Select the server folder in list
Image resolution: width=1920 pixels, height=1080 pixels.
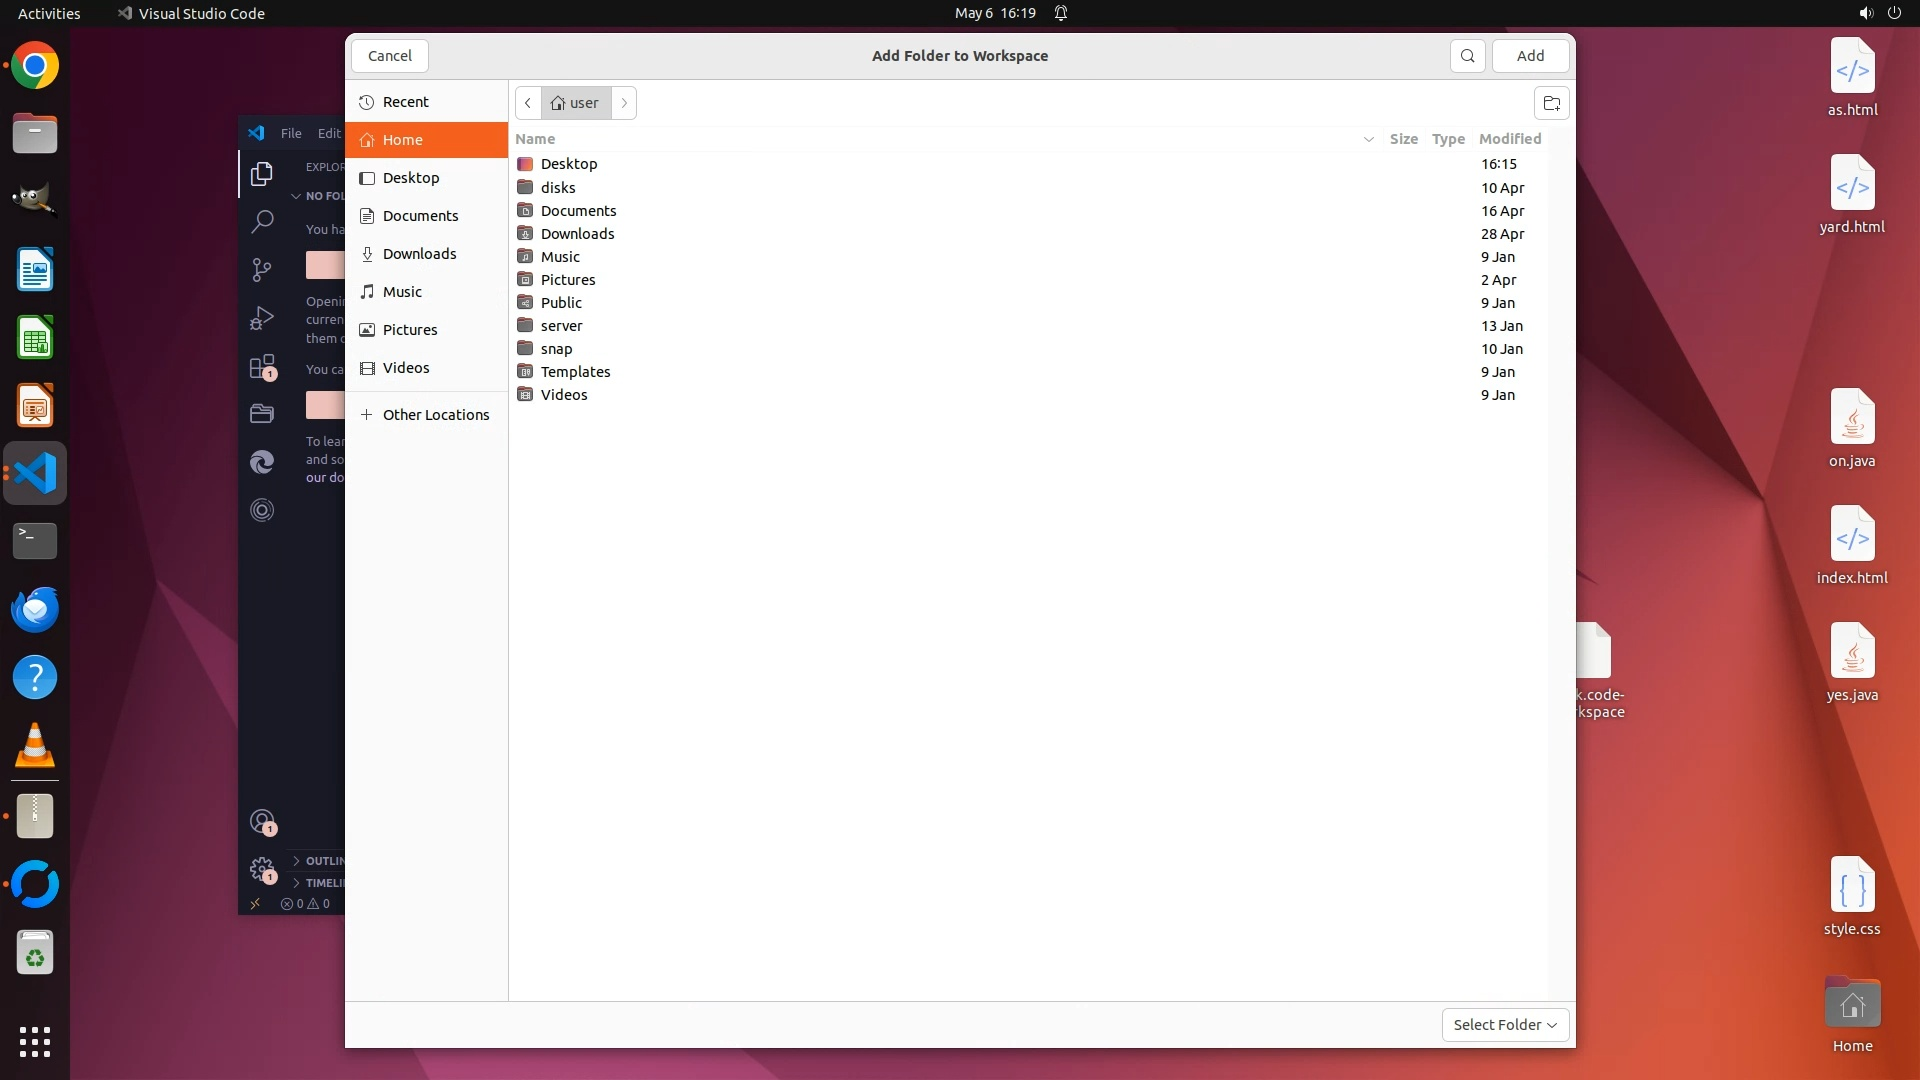click(561, 326)
